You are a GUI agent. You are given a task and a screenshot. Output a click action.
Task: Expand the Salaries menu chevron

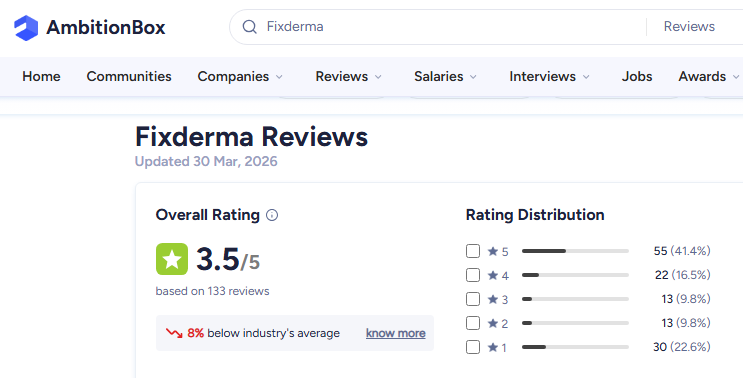tap(473, 77)
